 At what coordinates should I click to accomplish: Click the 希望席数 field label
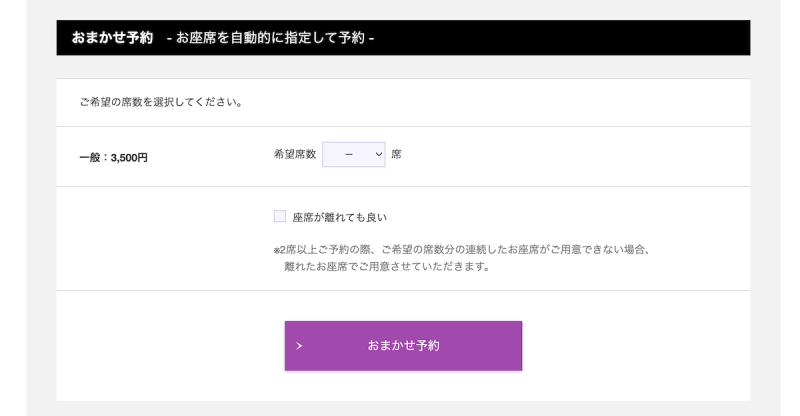[295, 154]
